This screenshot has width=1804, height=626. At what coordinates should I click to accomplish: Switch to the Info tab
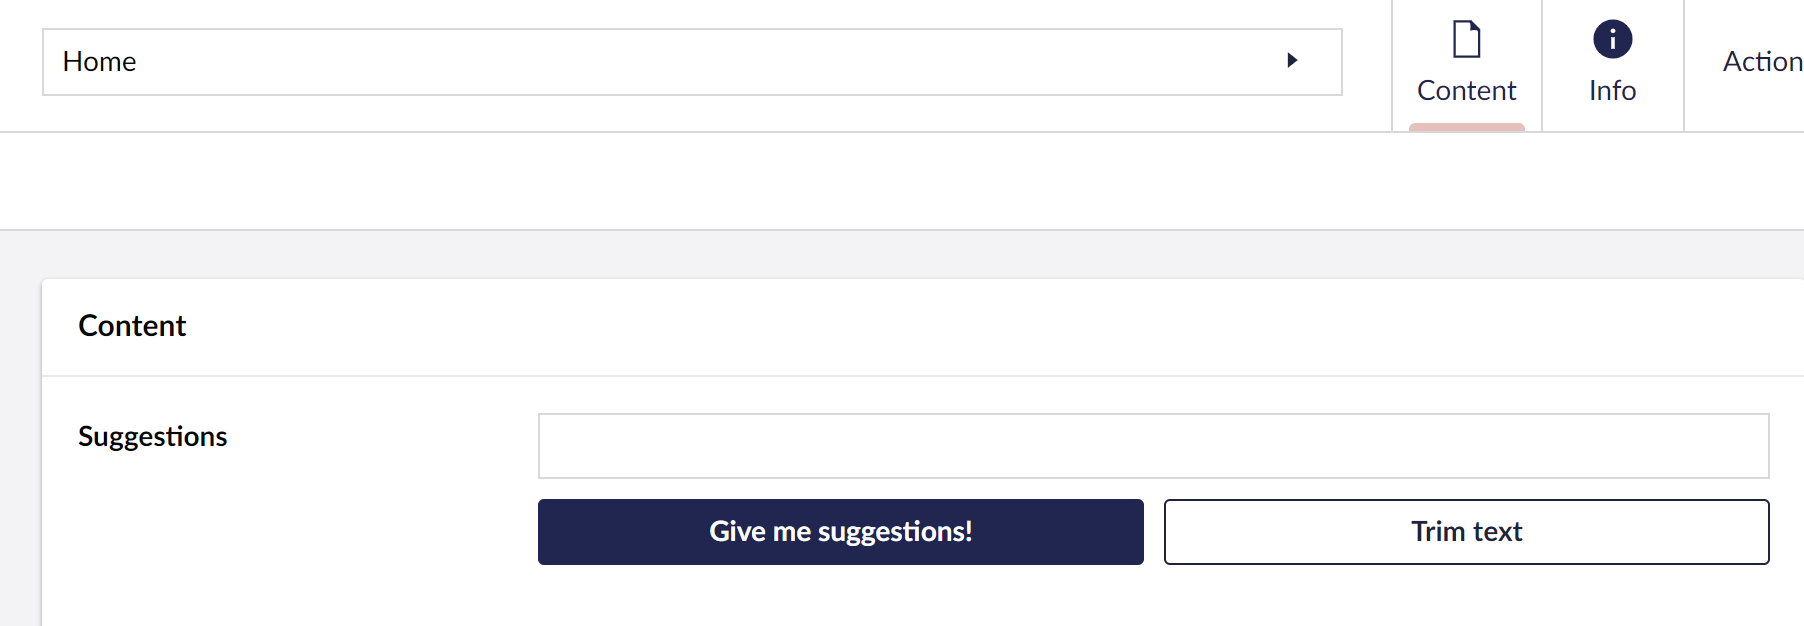[x=1612, y=66]
